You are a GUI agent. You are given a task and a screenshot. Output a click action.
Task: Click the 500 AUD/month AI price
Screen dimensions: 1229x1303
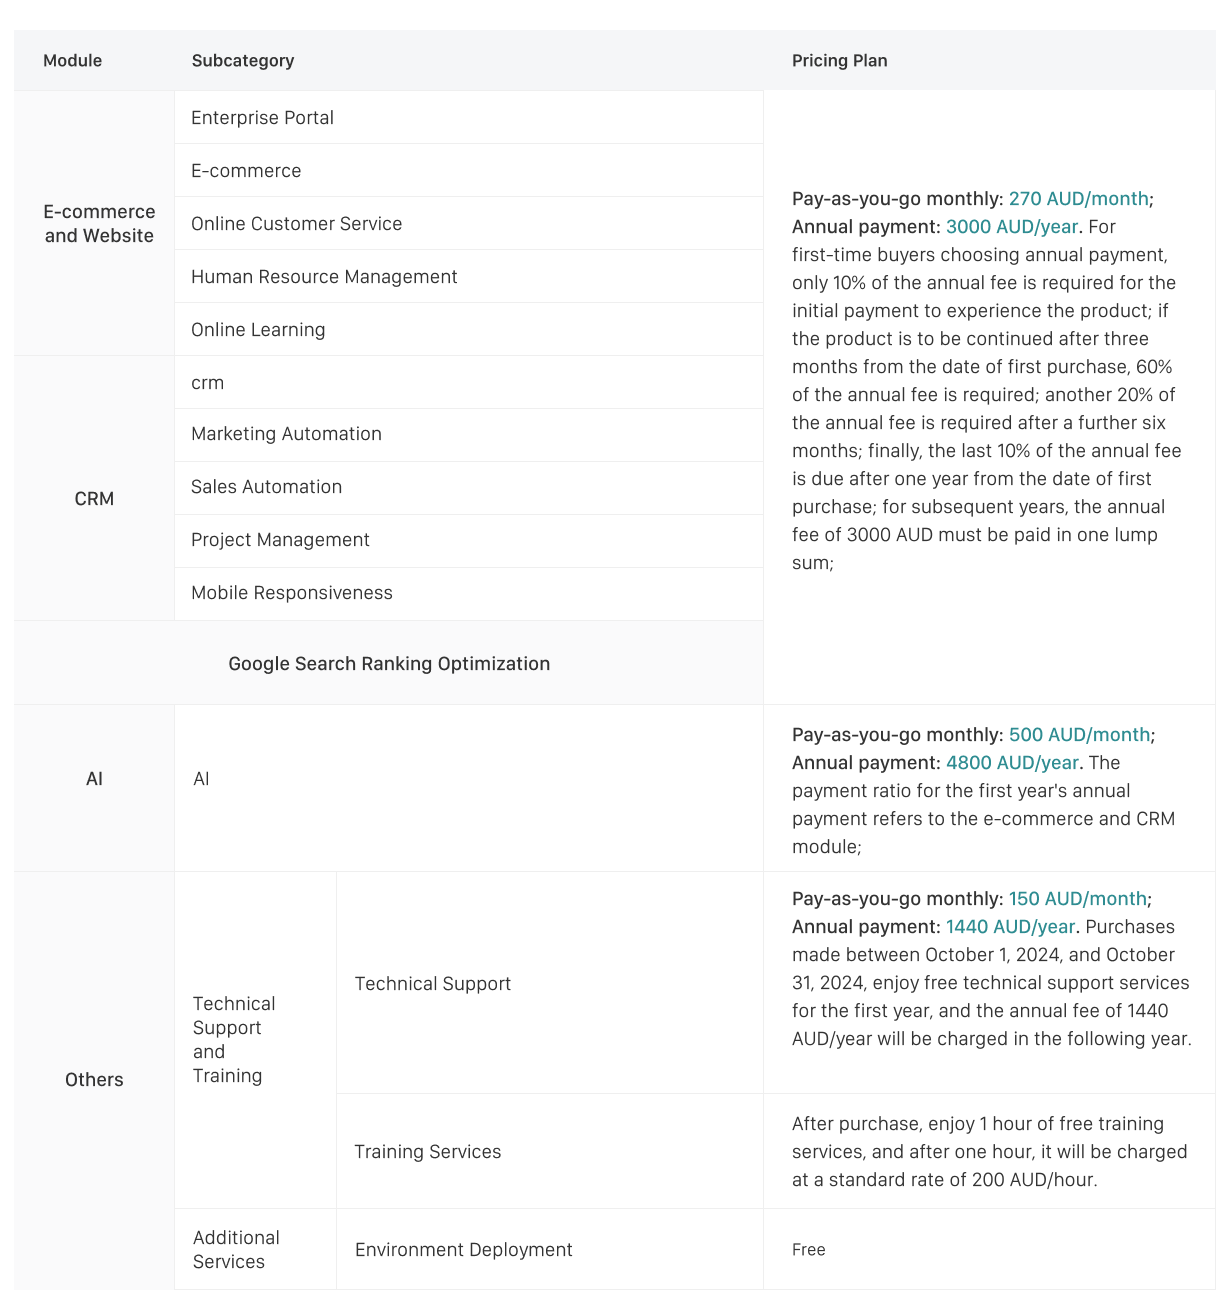click(x=1078, y=735)
